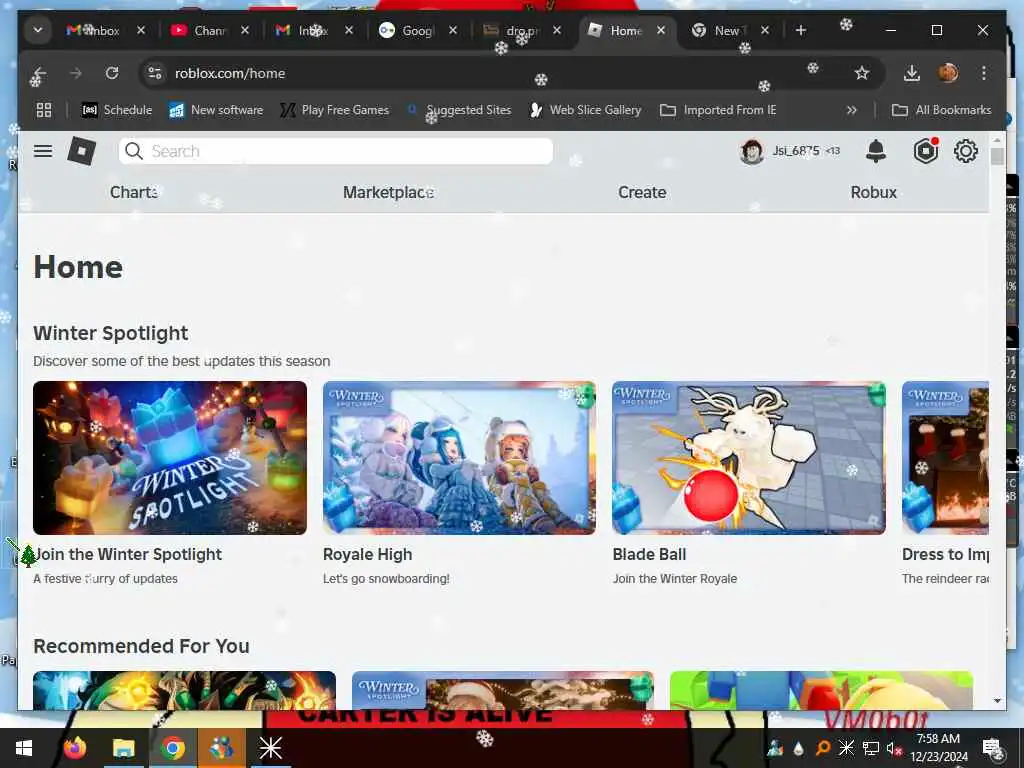1024x768 pixels.
Task: Open the Create section
Action: [x=642, y=193]
